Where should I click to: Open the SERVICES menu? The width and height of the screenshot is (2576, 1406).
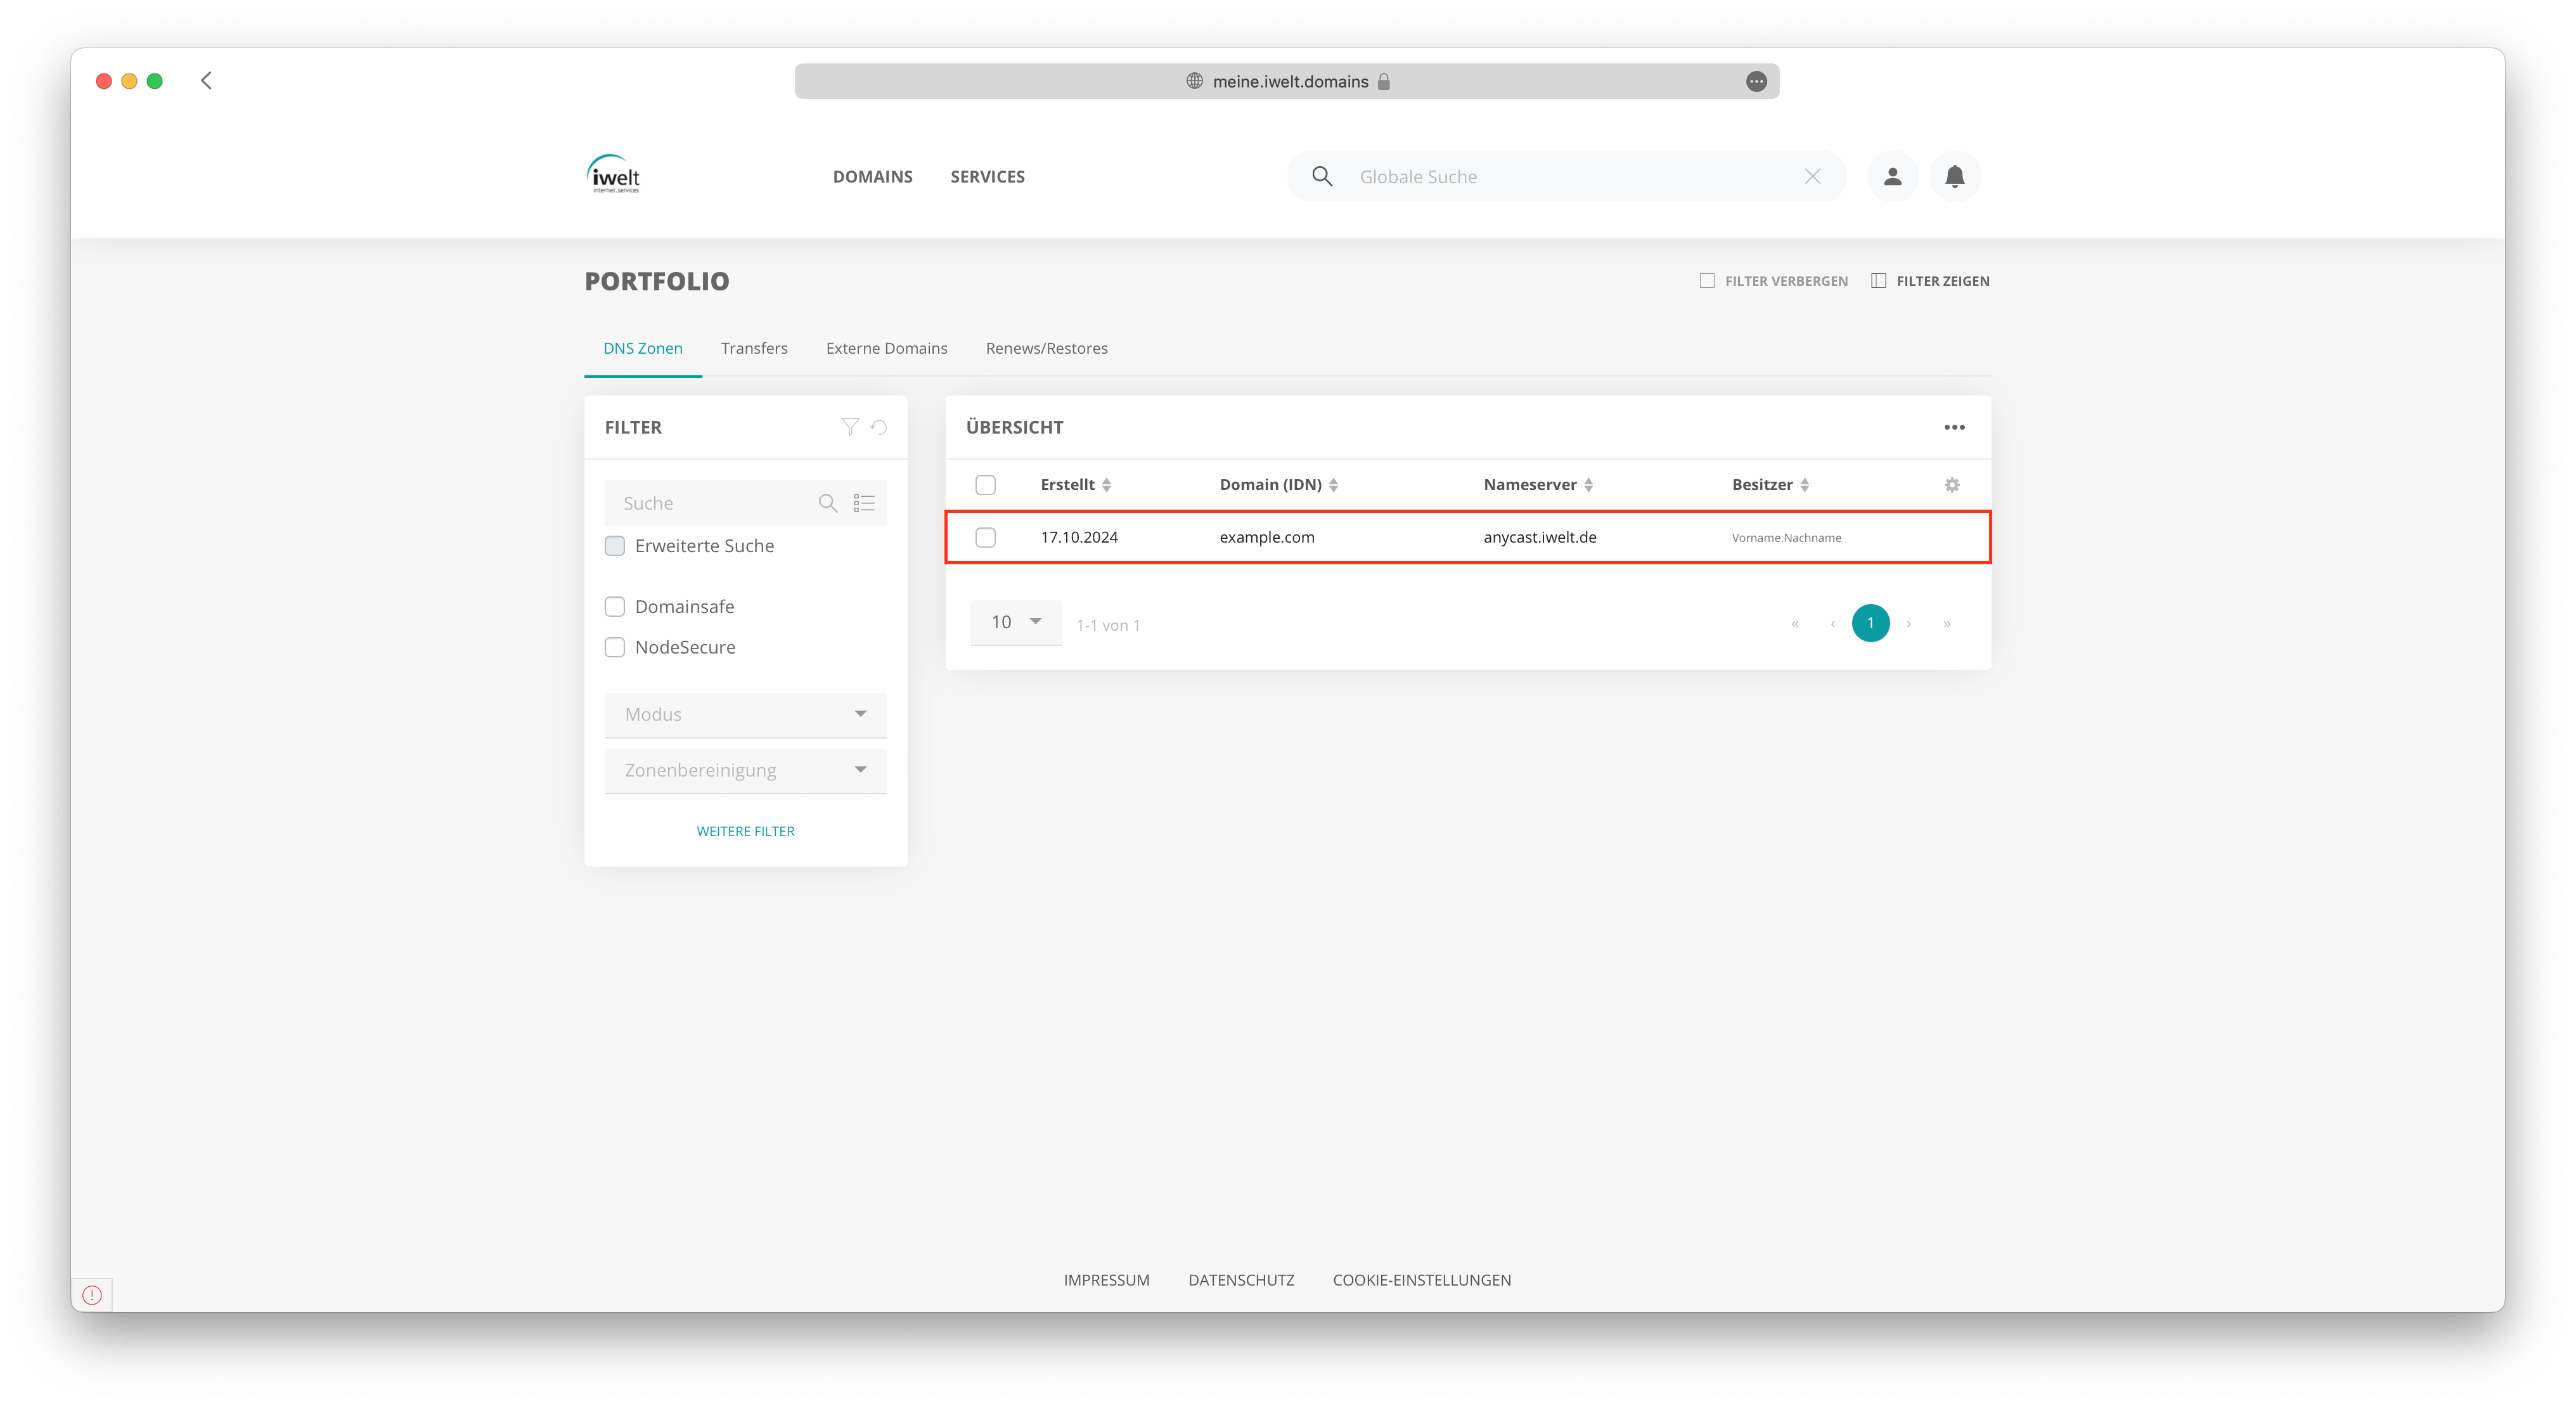click(987, 176)
